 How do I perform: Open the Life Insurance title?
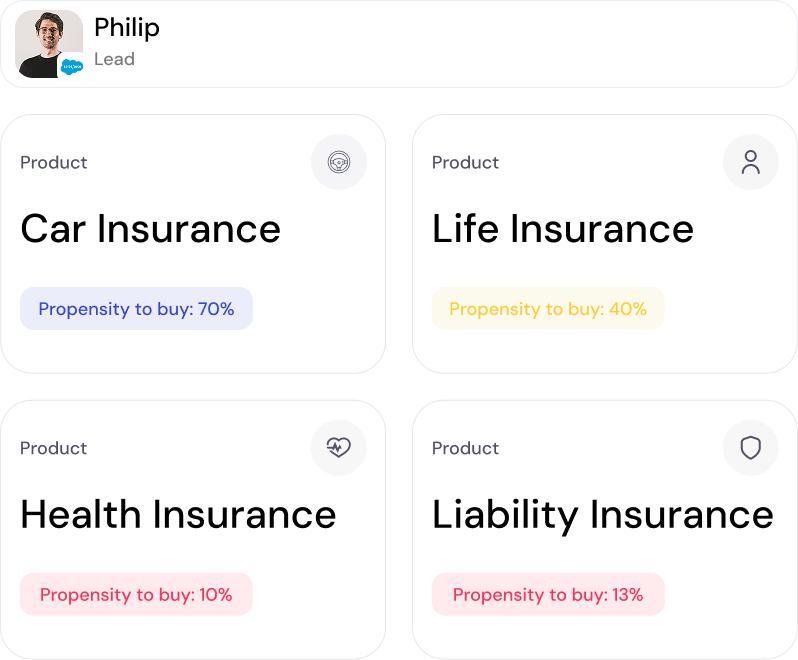tap(562, 229)
